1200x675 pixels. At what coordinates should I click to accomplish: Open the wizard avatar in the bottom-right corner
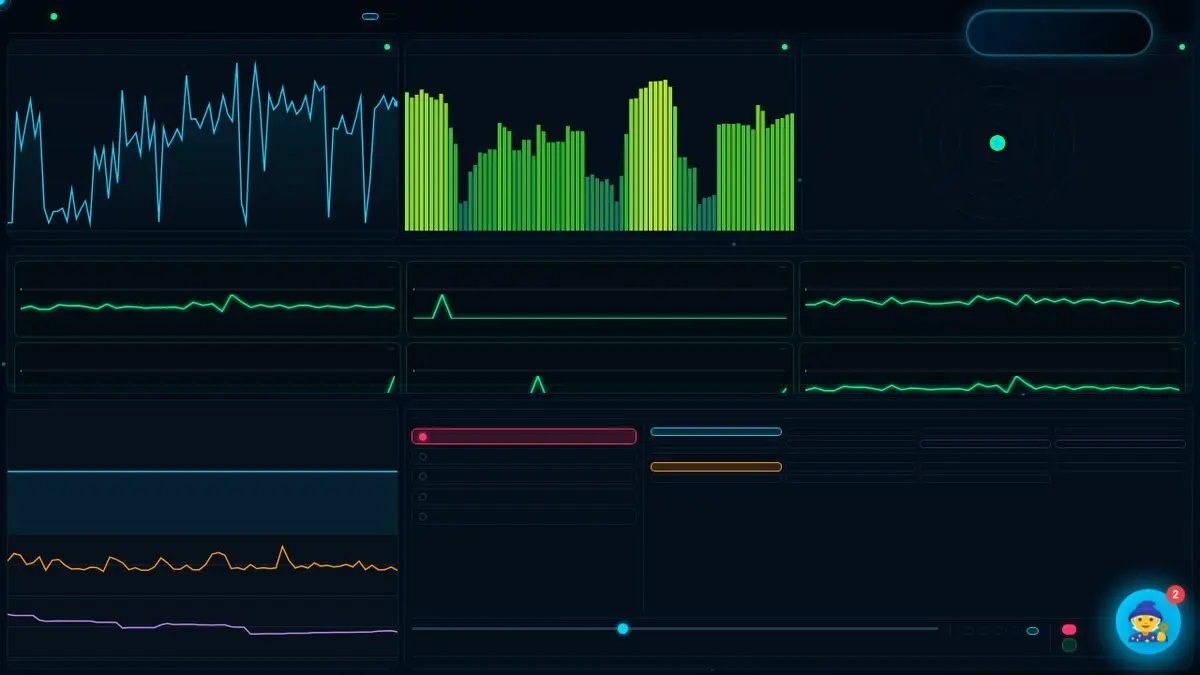pyautogui.click(x=1146, y=621)
